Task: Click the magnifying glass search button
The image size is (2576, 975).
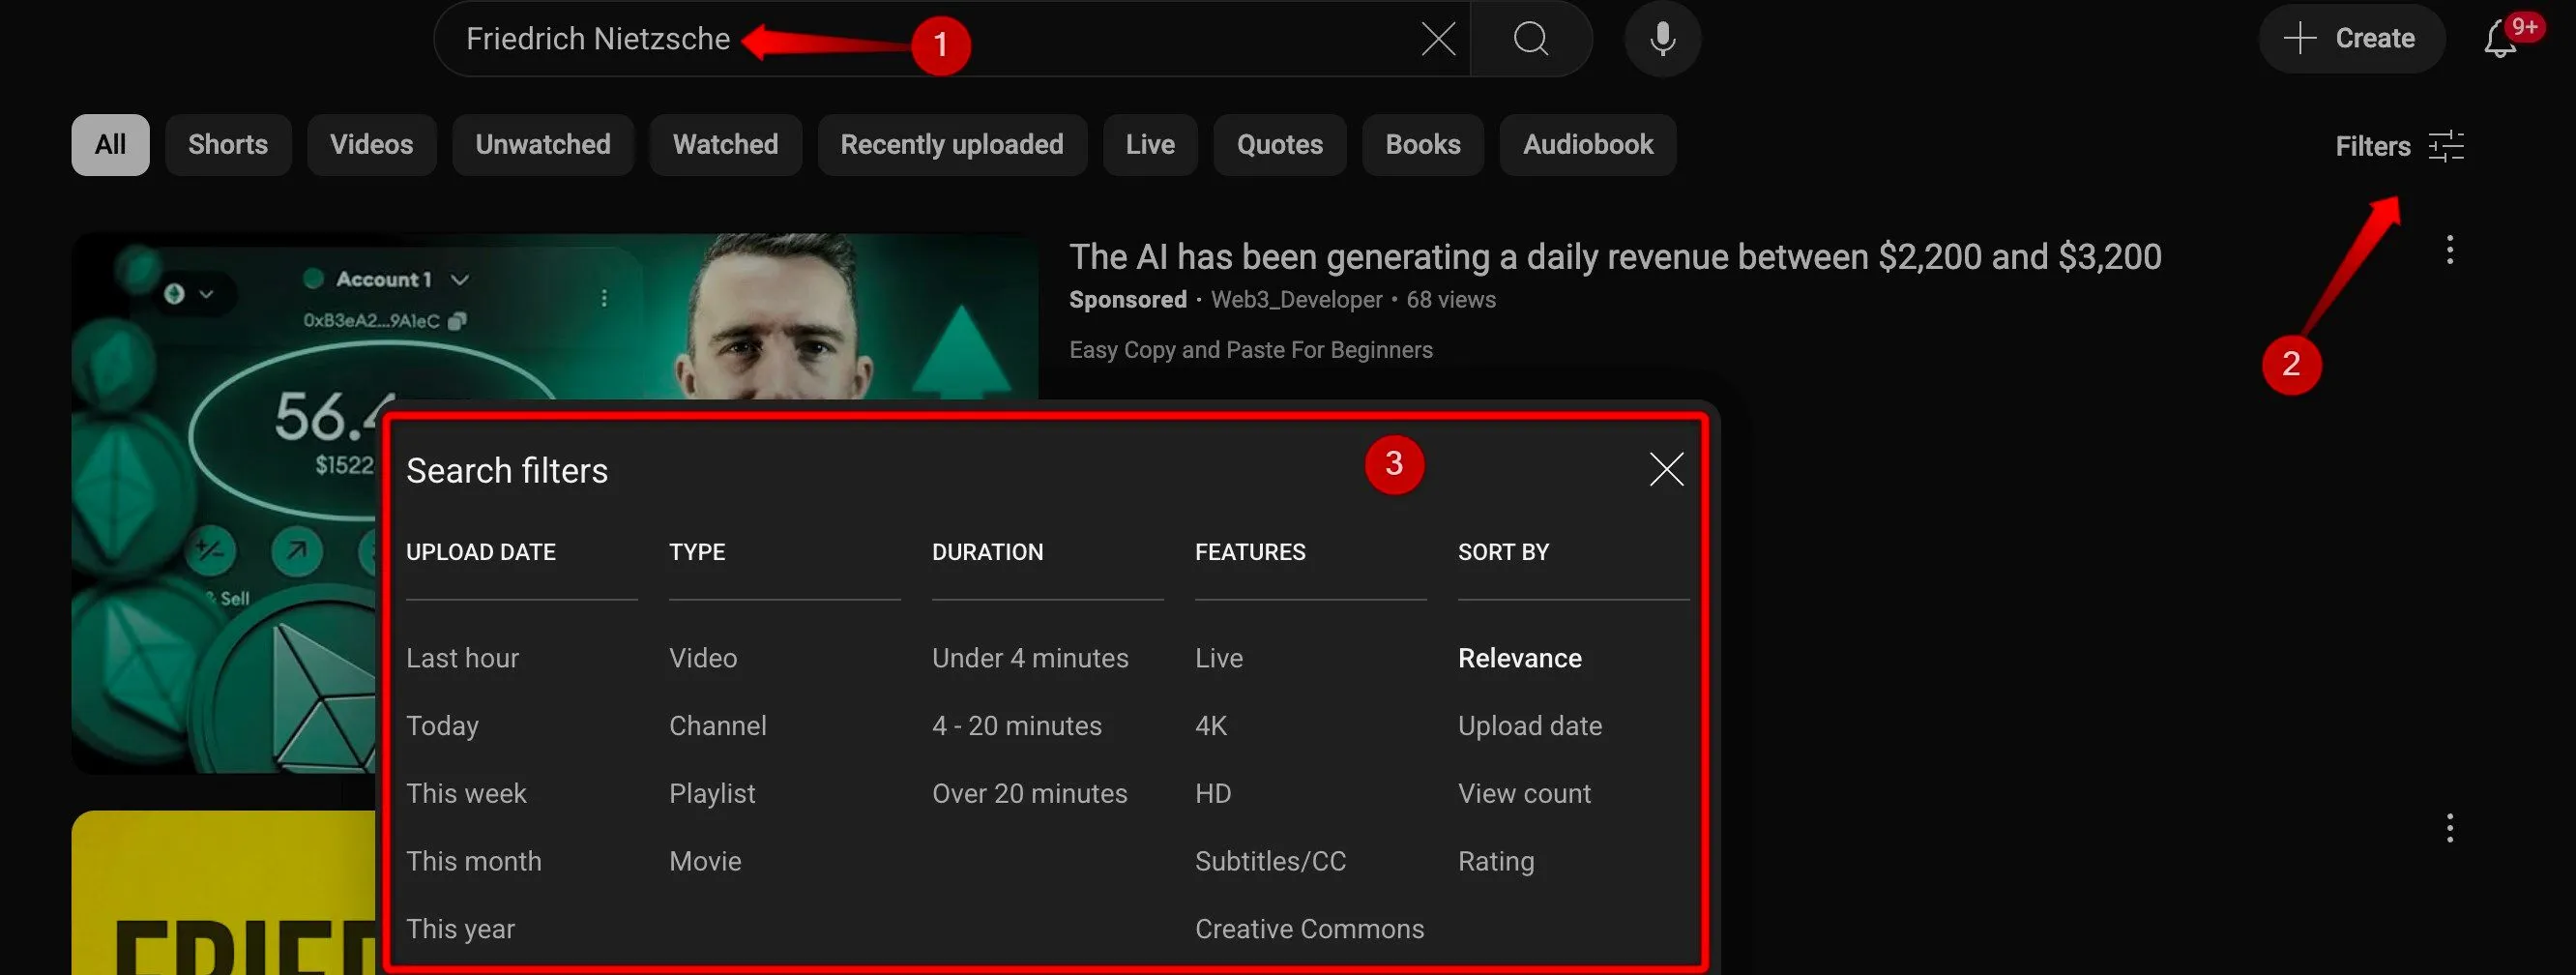Action: pos(1530,39)
